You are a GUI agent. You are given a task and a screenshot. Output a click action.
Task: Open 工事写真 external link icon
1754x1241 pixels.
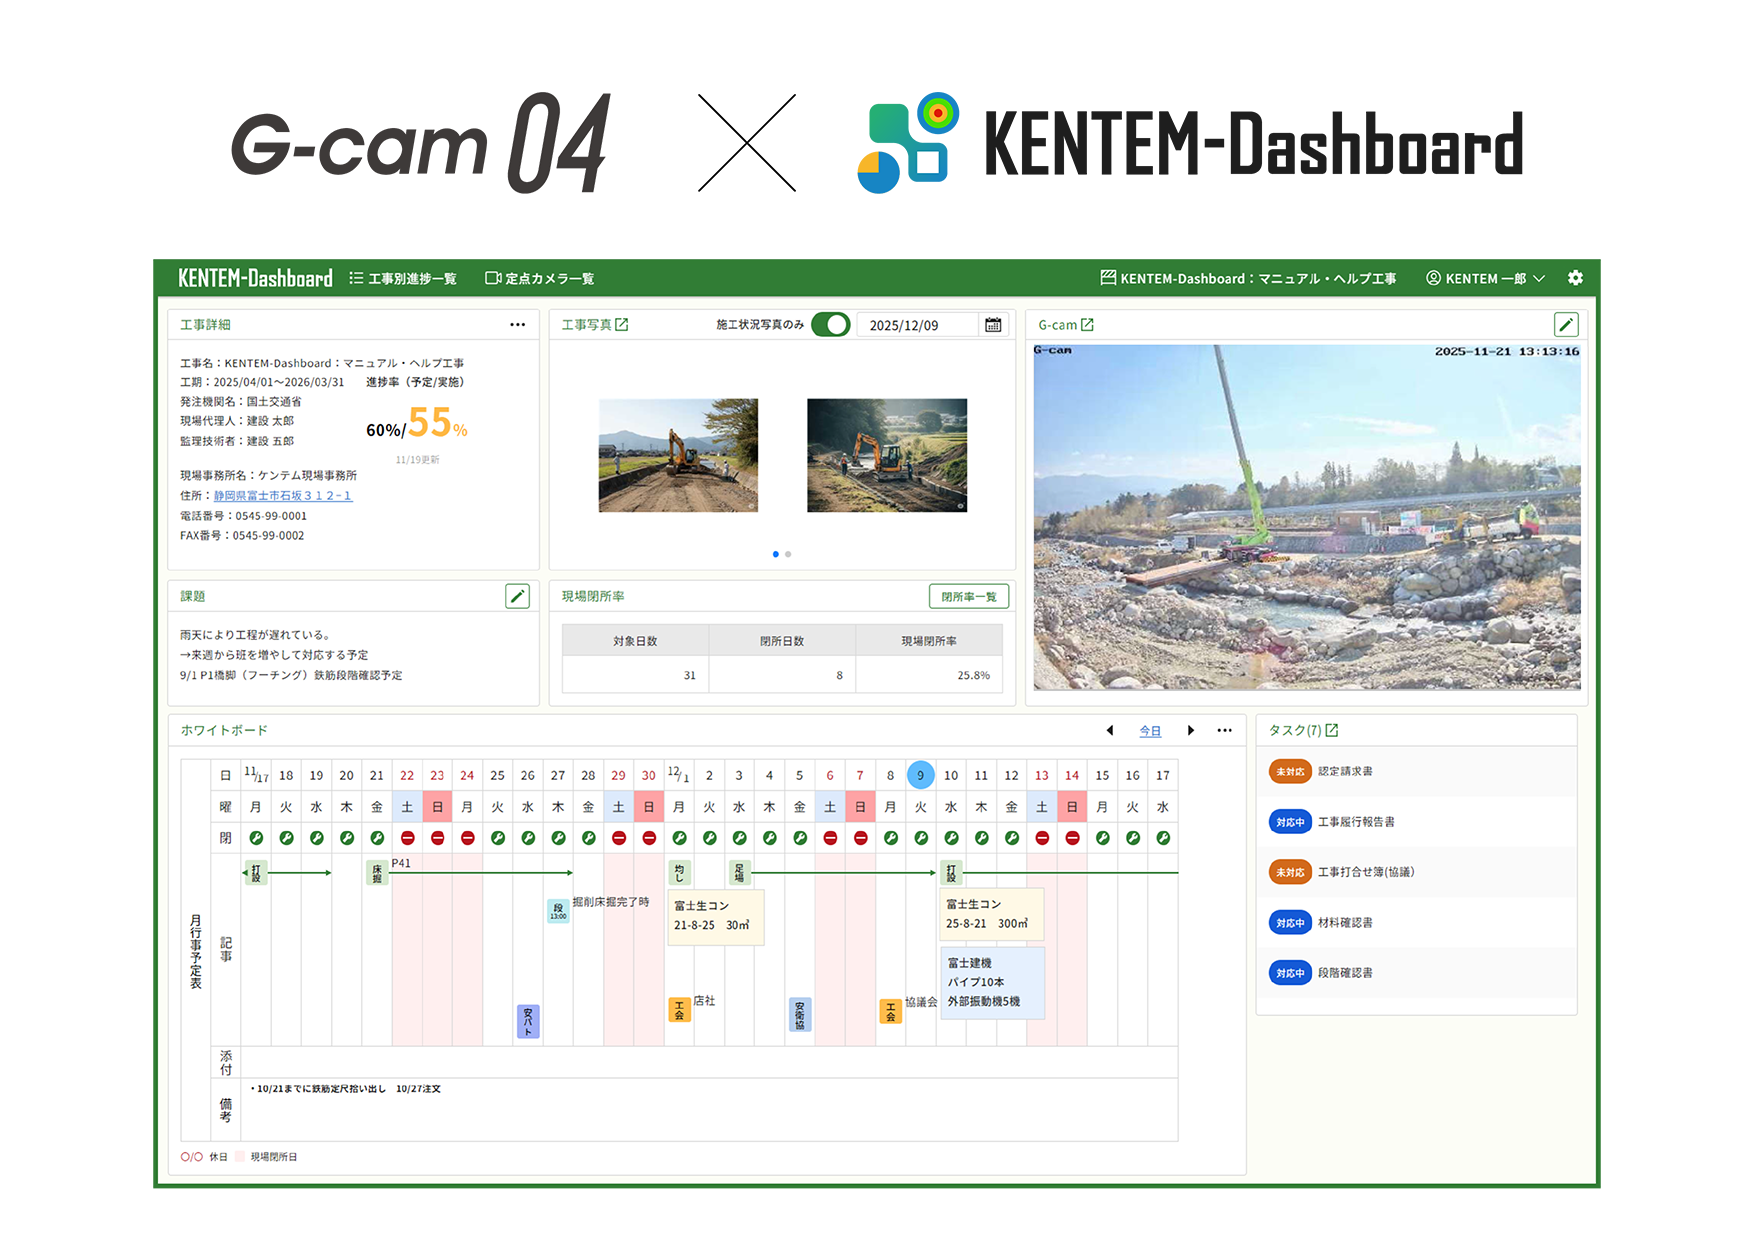point(622,325)
